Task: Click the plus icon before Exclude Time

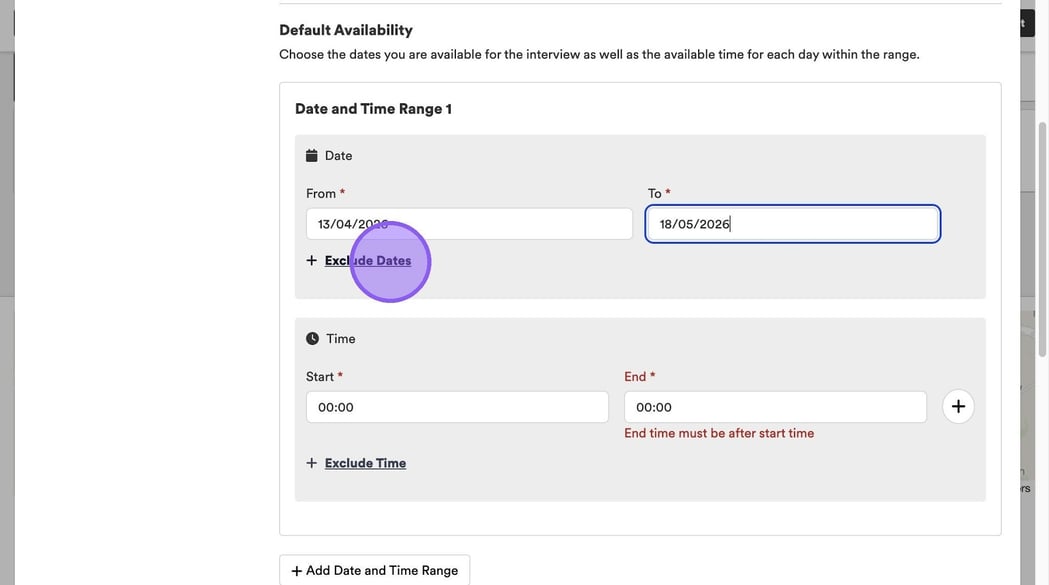Action: pos(312,463)
